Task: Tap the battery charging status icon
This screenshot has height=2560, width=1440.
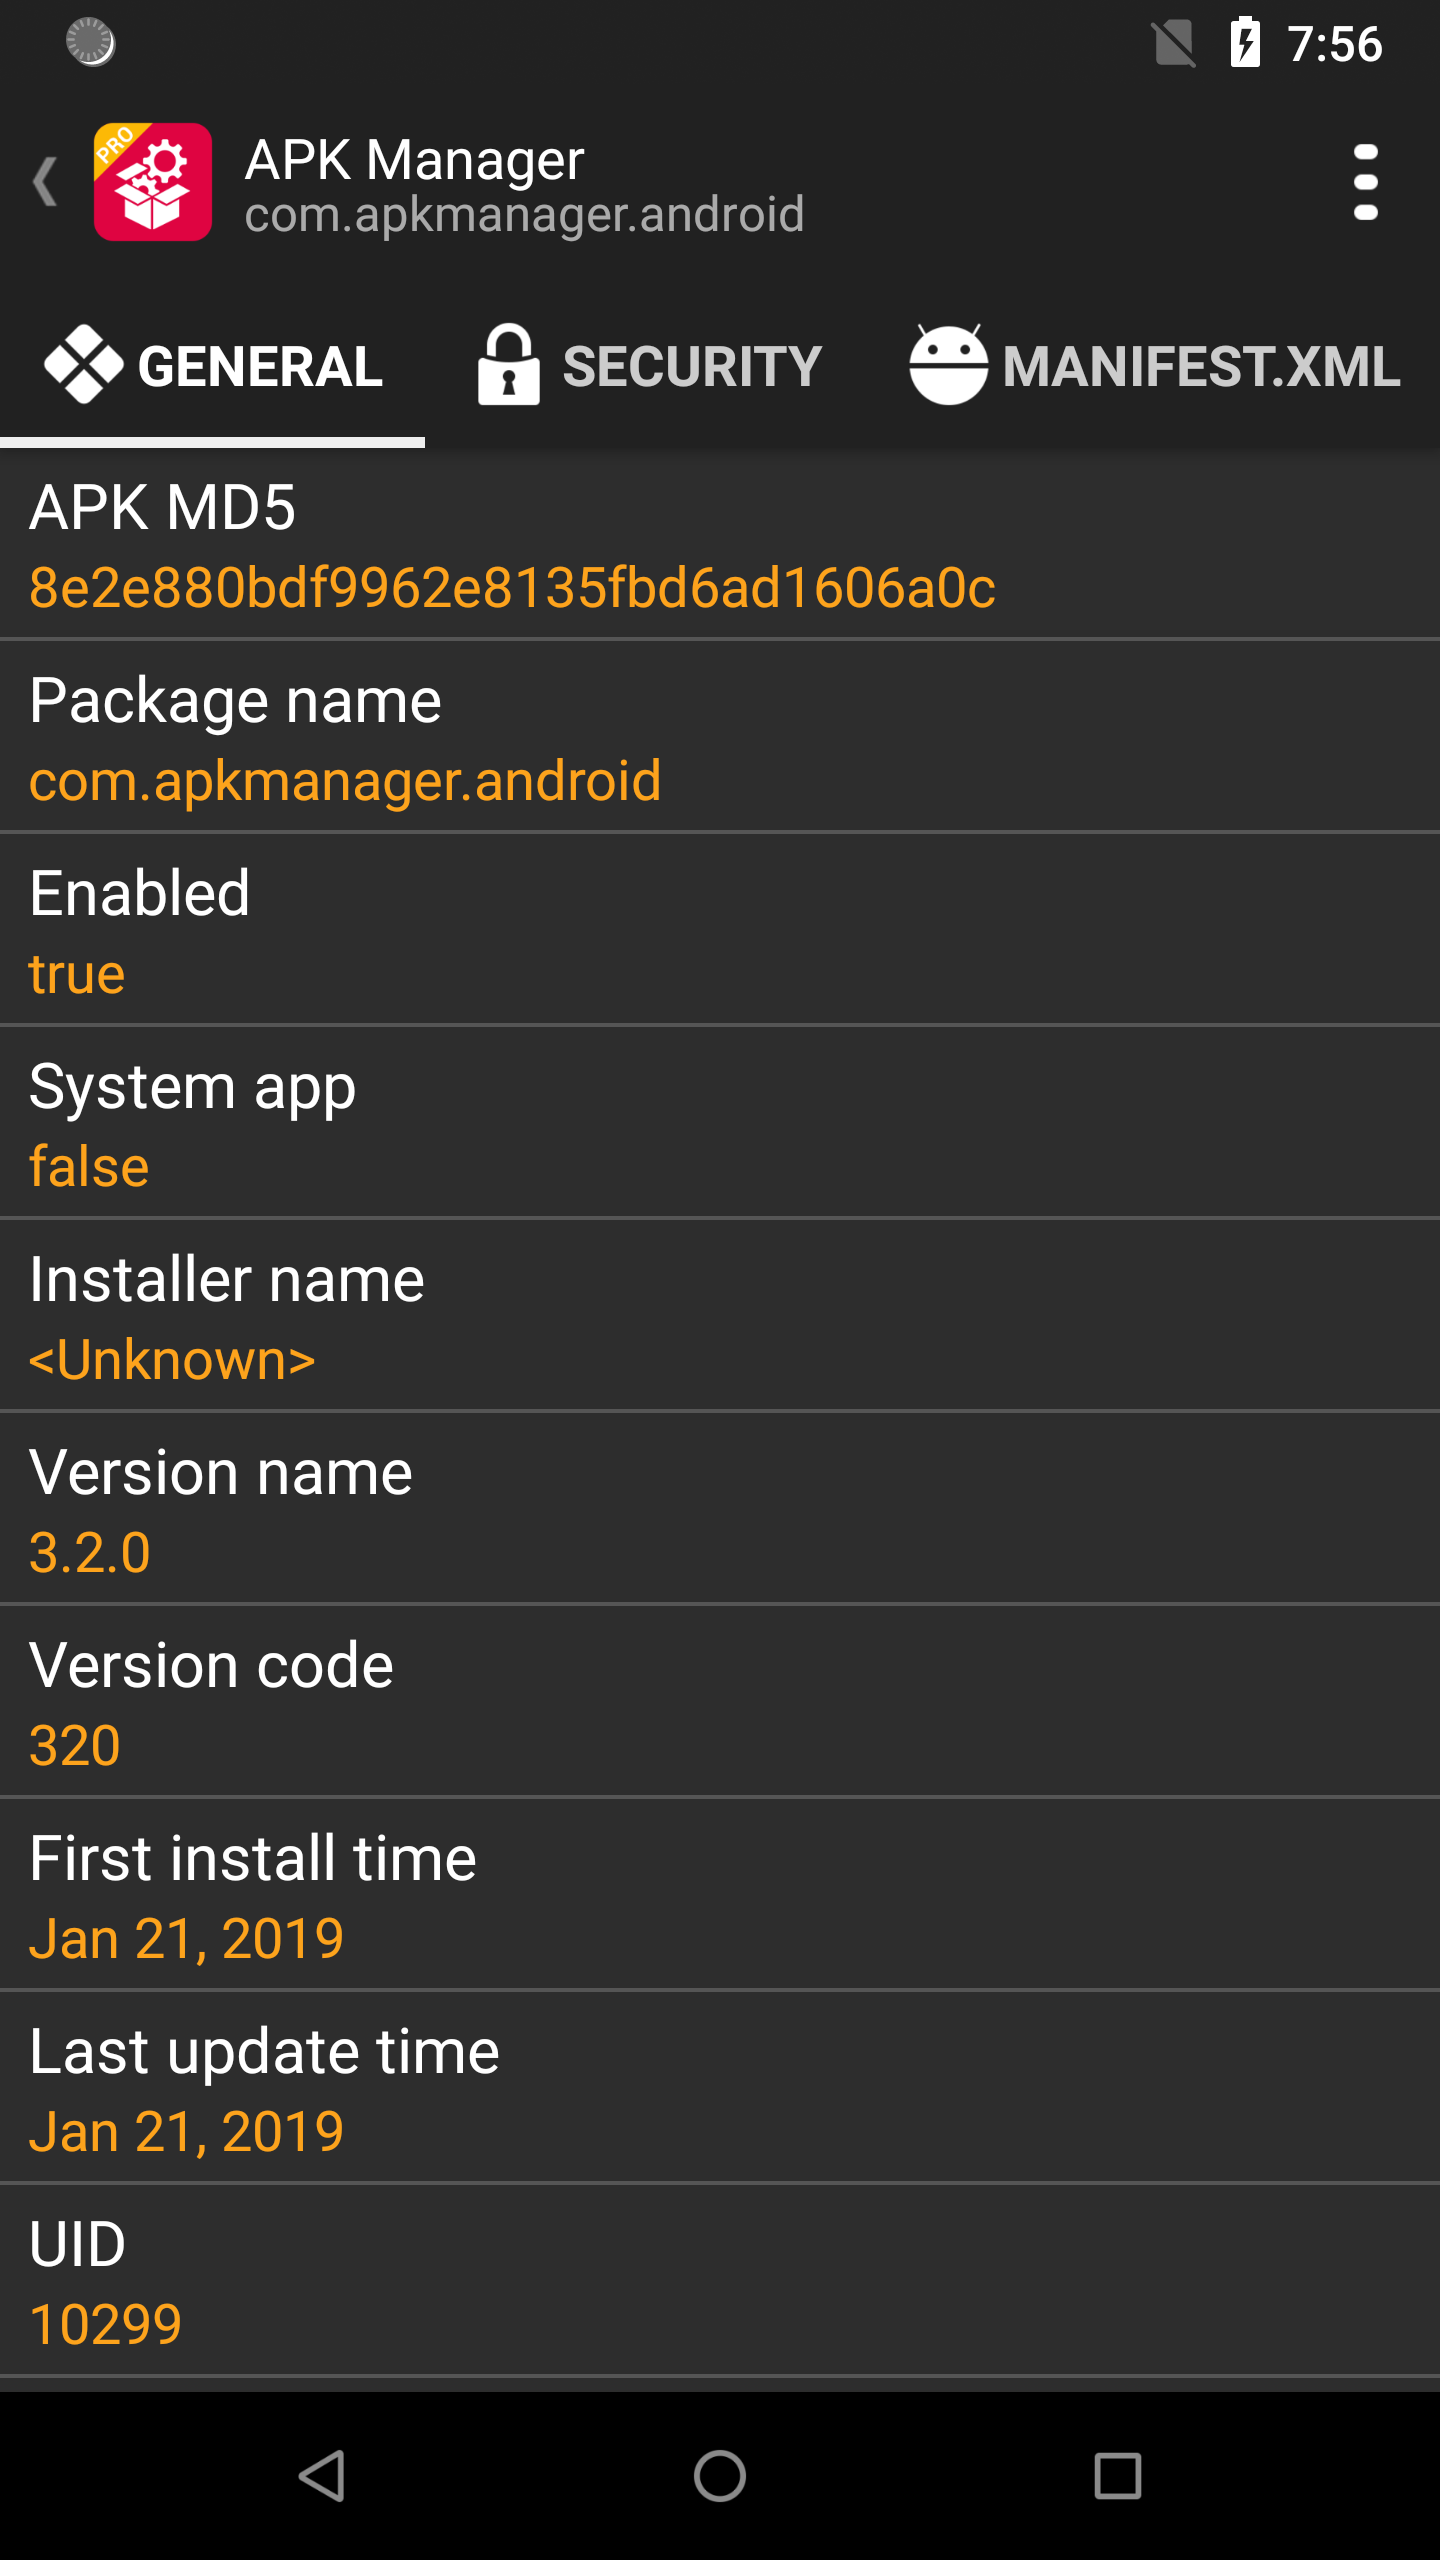Action: coord(1245,43)
